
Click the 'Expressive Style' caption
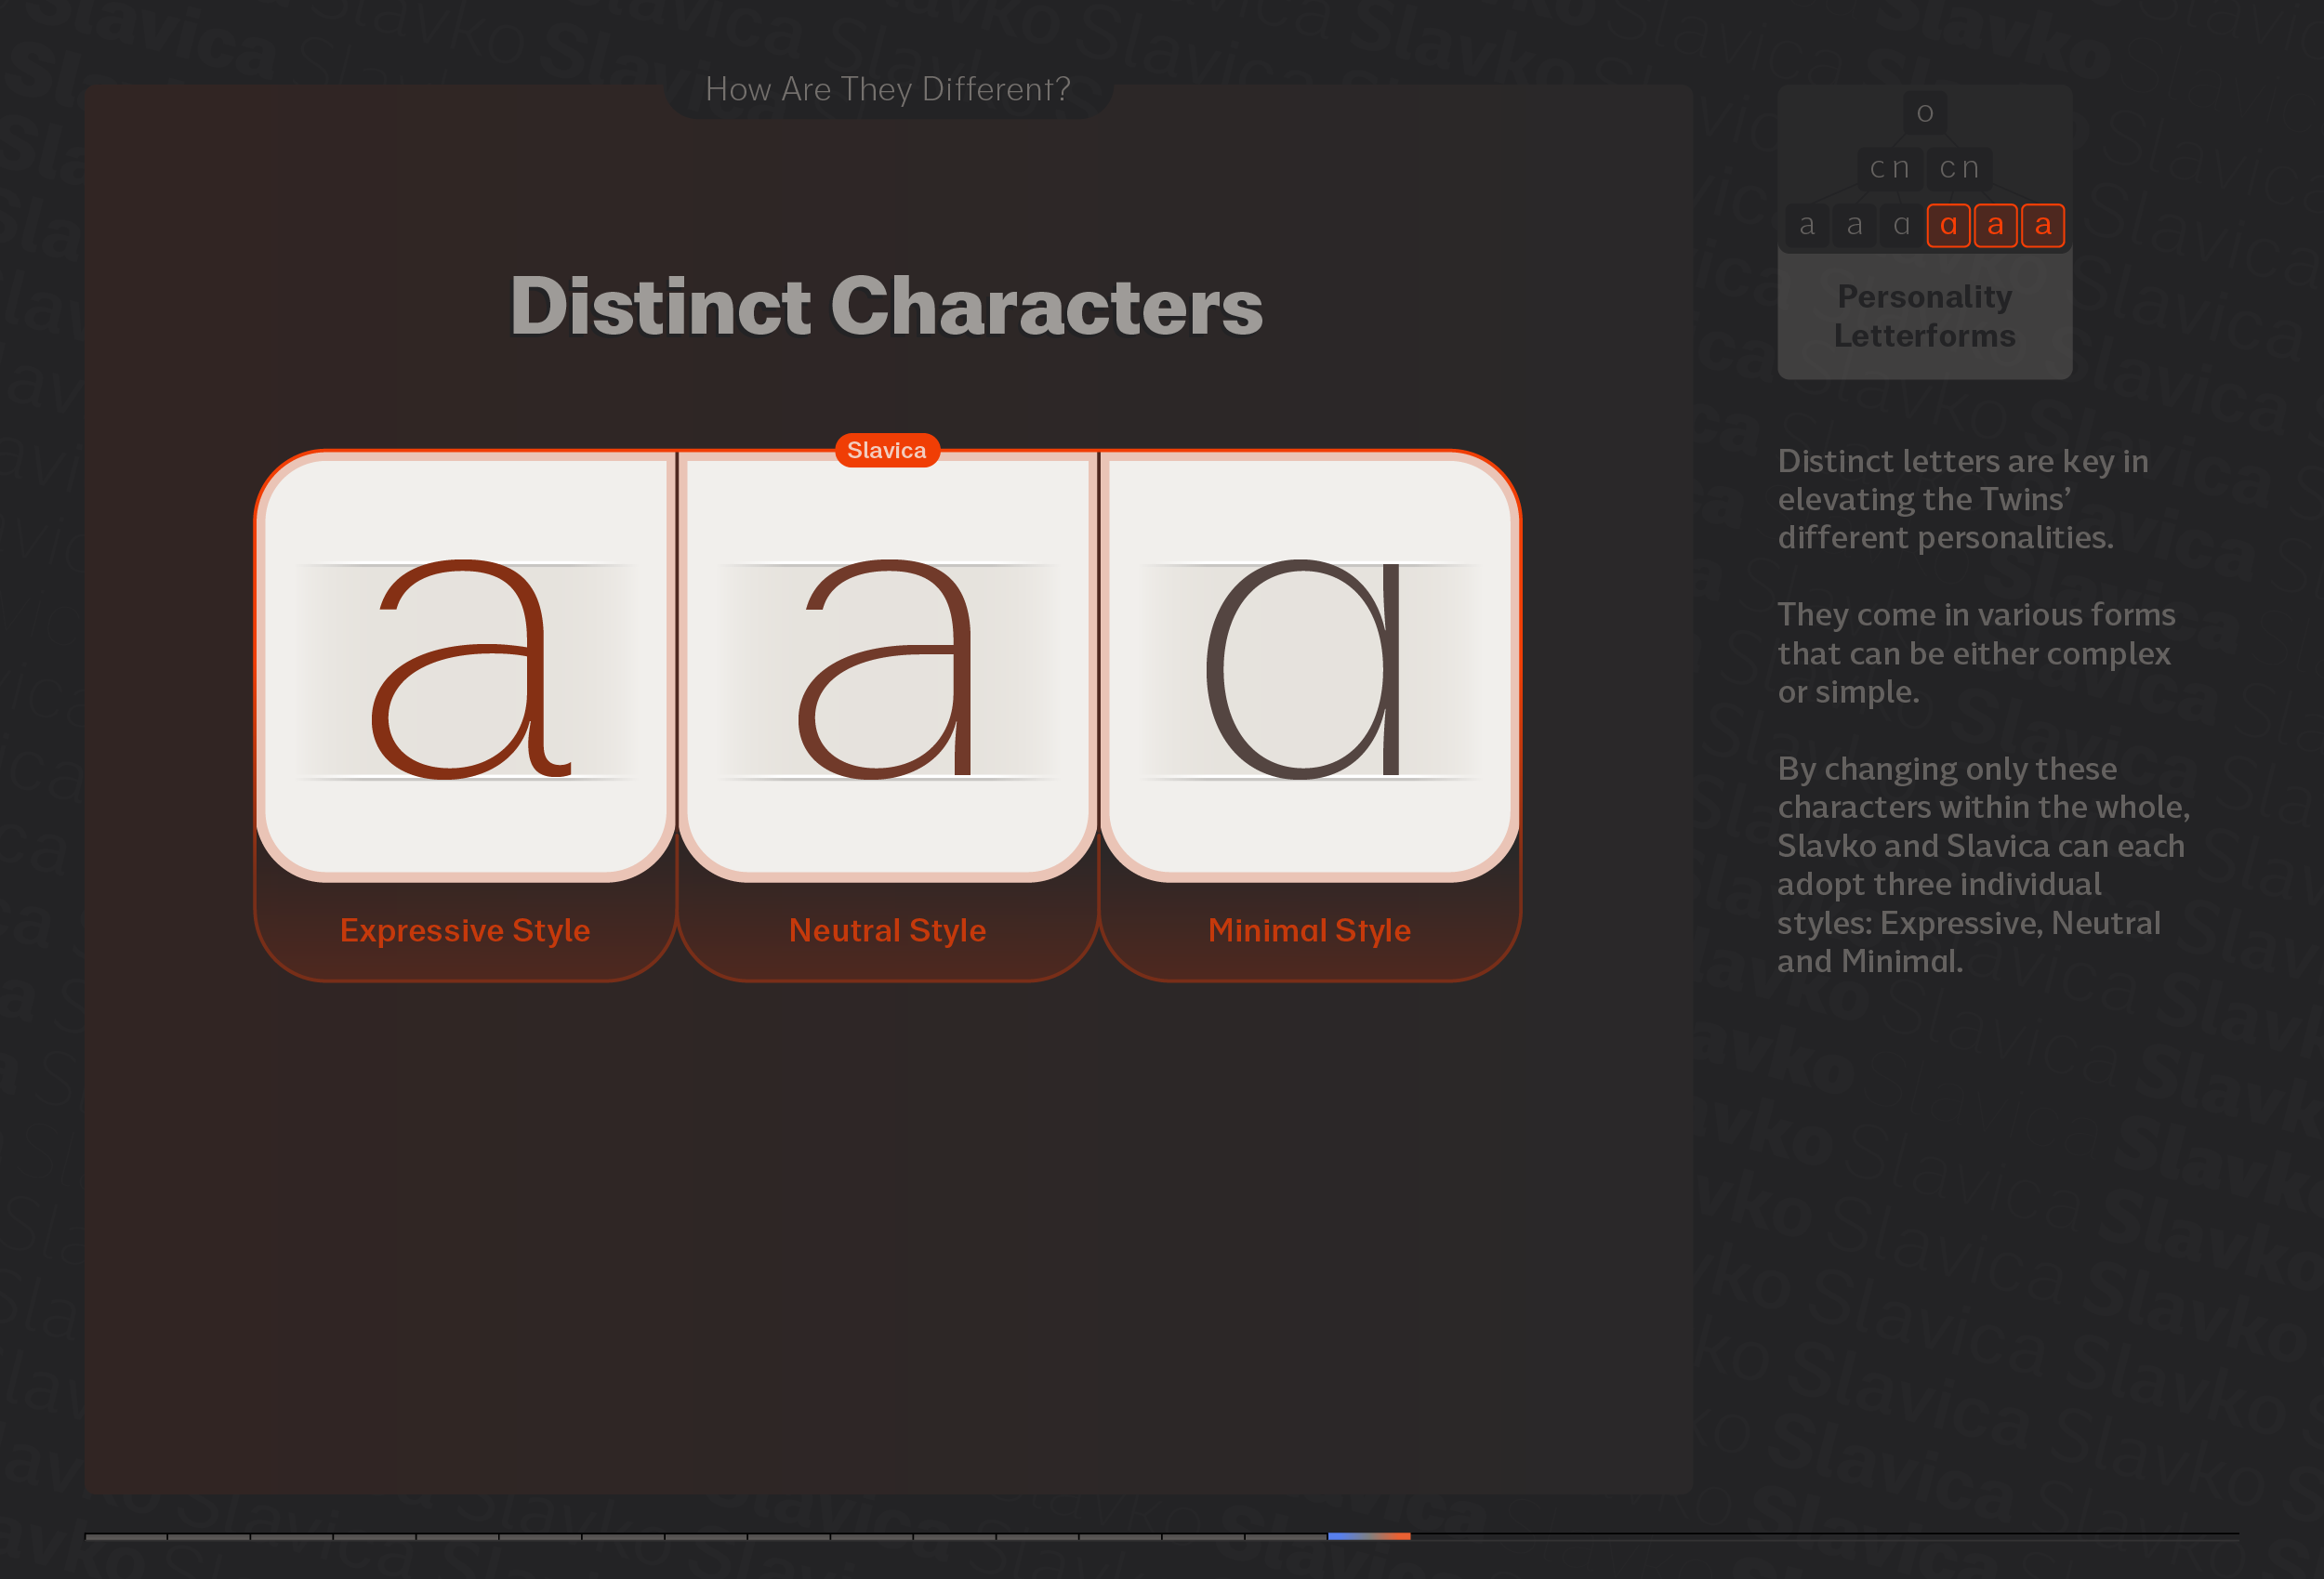point(465,930)
